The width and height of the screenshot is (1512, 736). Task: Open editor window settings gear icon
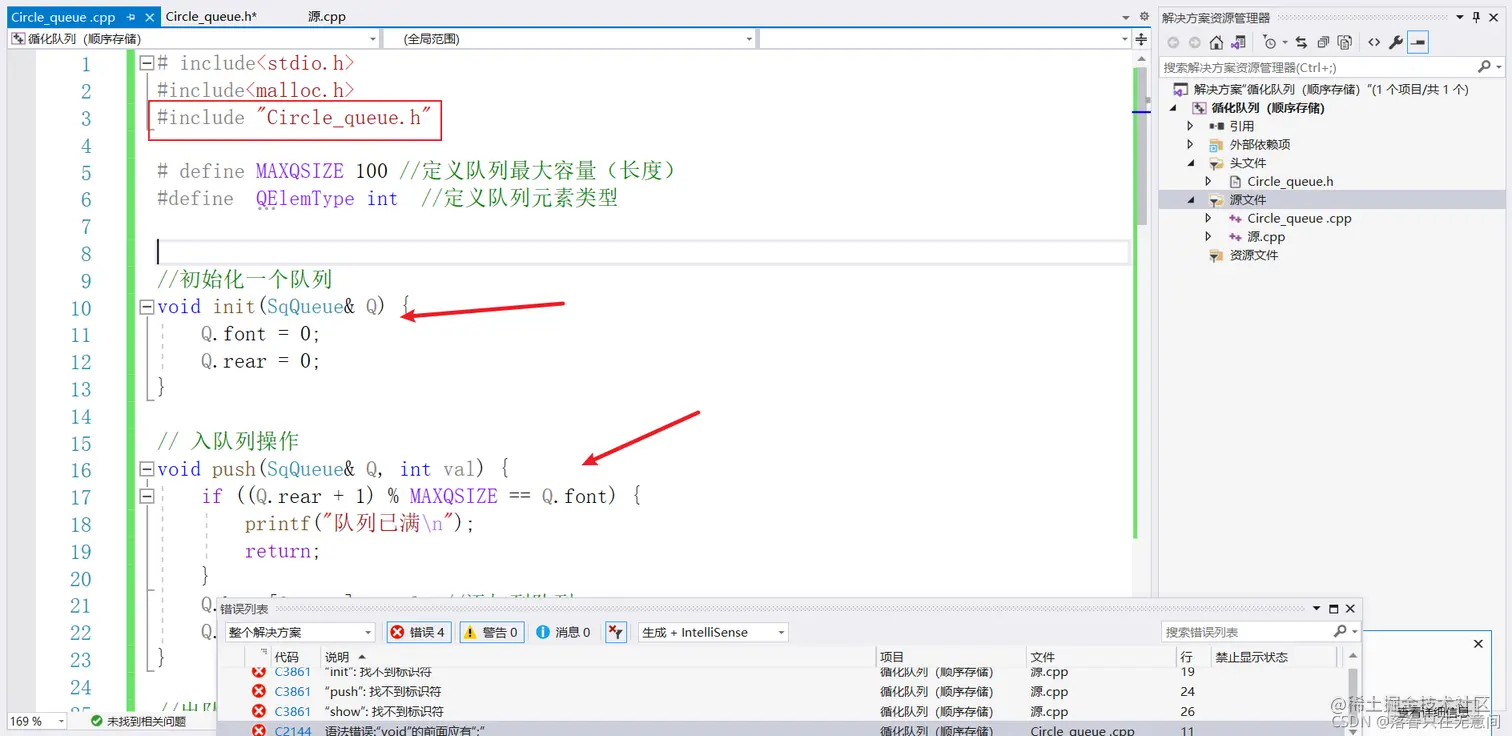pos(1144,17)
